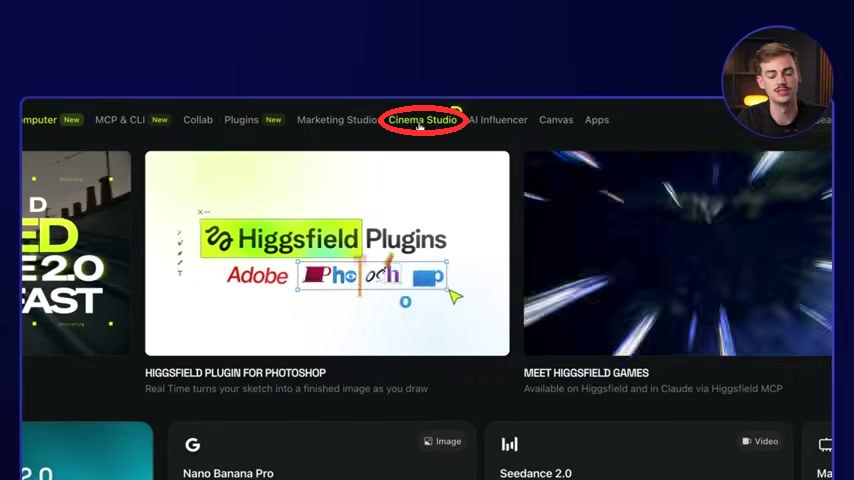Click the Higgsfield Plugins banner image
This screenshot has width=854, height=480.
(x=327, y=253)
